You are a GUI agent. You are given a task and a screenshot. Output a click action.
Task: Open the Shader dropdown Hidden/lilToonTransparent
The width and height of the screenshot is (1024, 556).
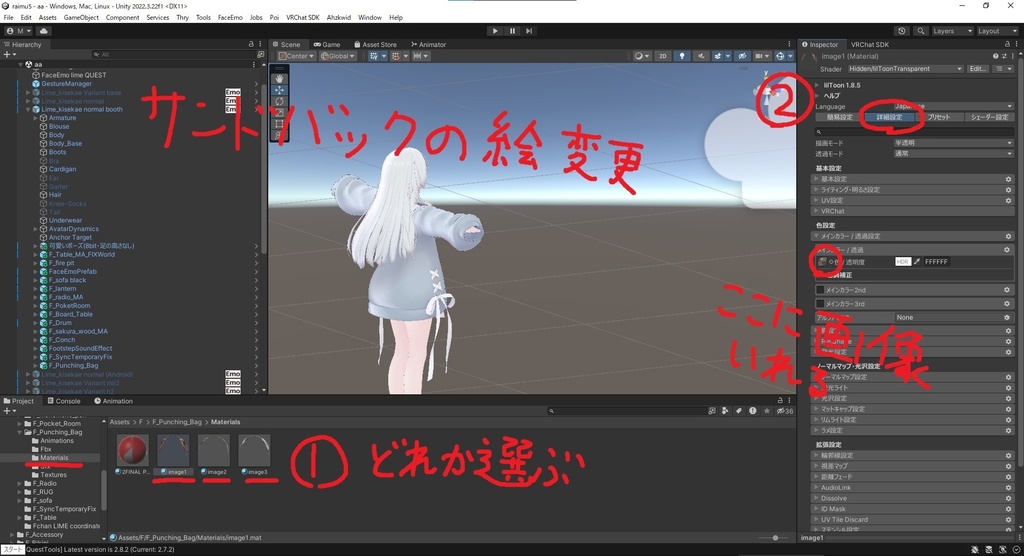click(x=905, y=69)
